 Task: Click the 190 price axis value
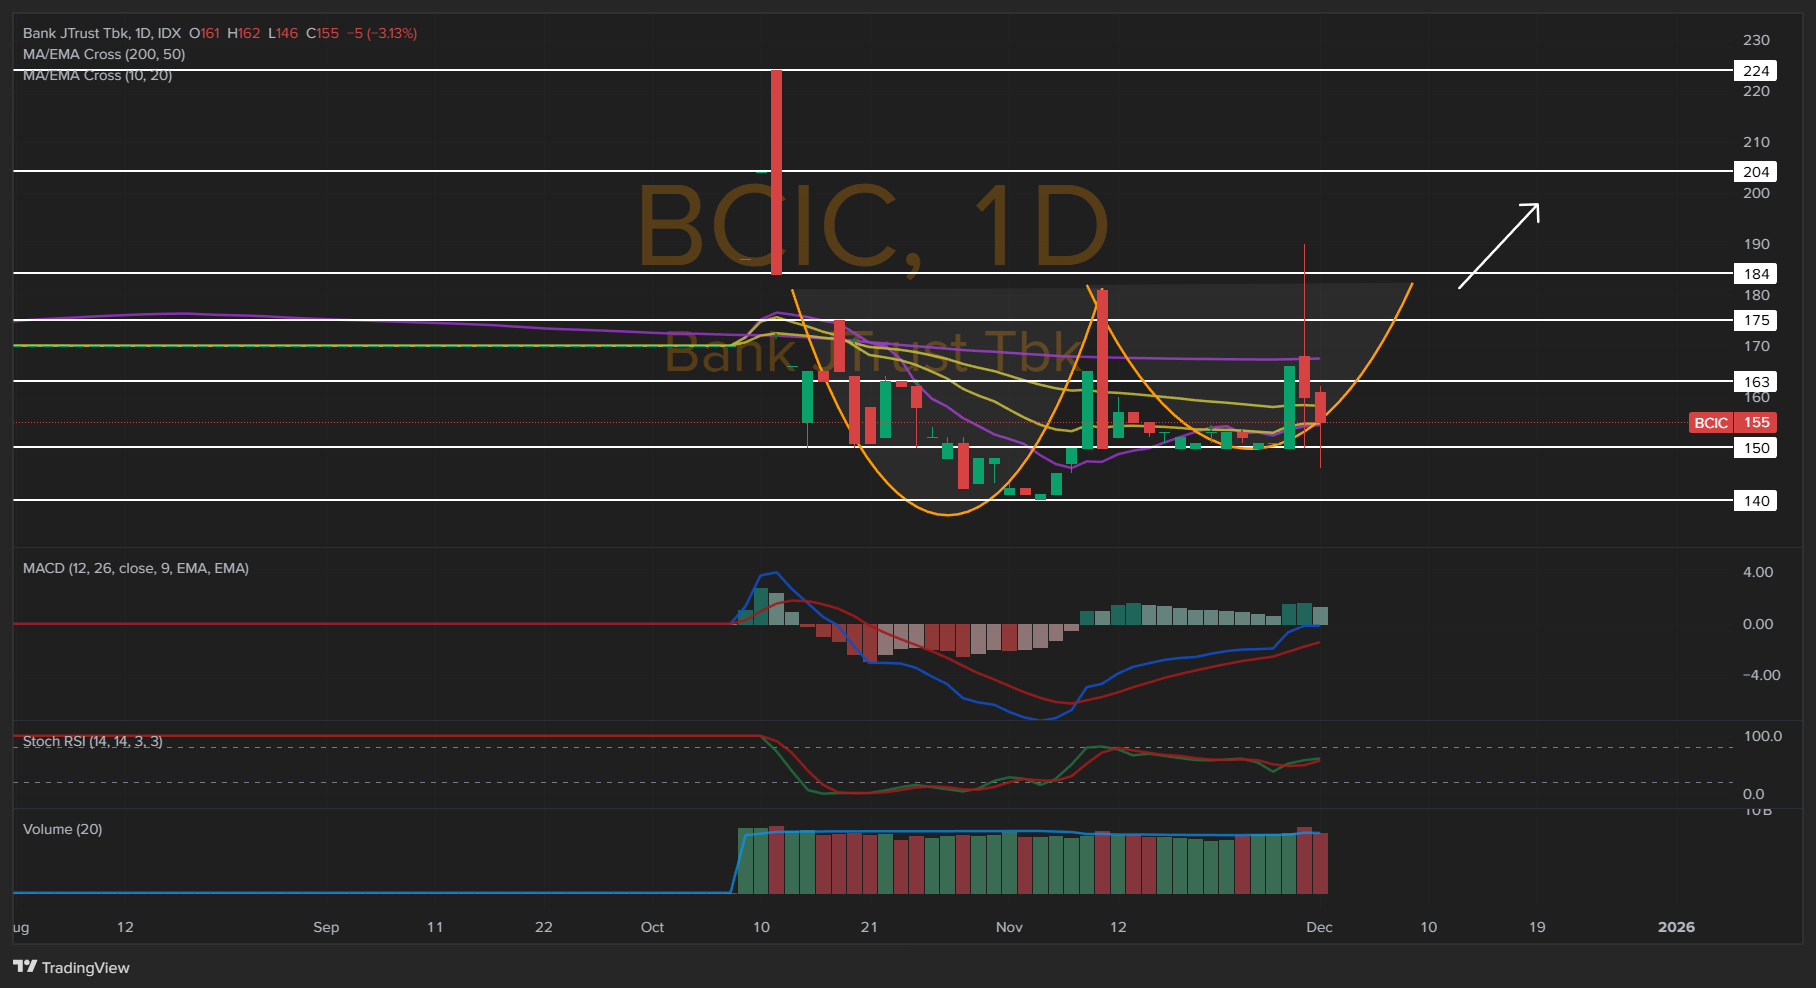[1756, 244]
